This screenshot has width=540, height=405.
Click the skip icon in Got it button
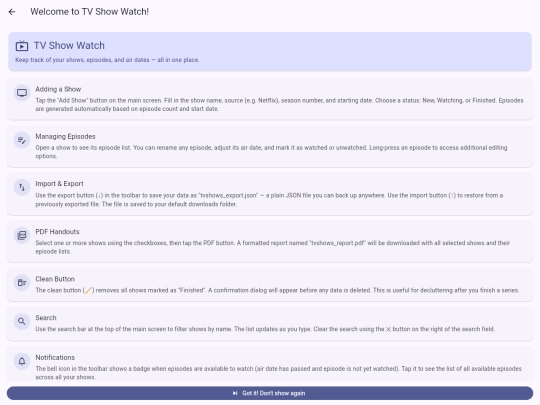point(235,393)
